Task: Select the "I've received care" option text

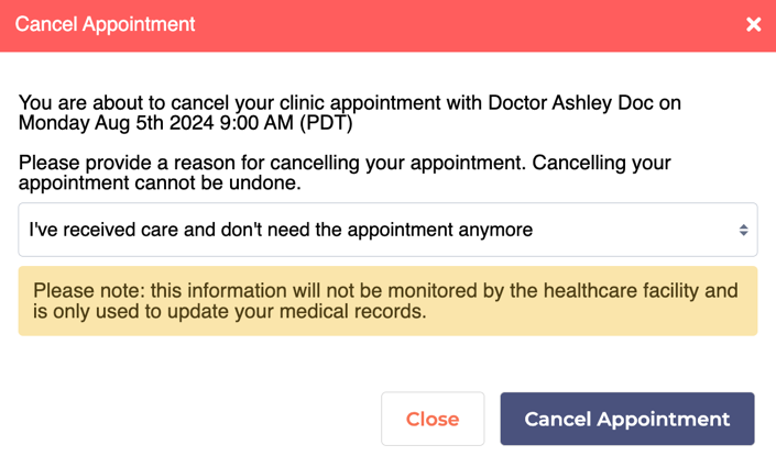Action: (280, 230)
